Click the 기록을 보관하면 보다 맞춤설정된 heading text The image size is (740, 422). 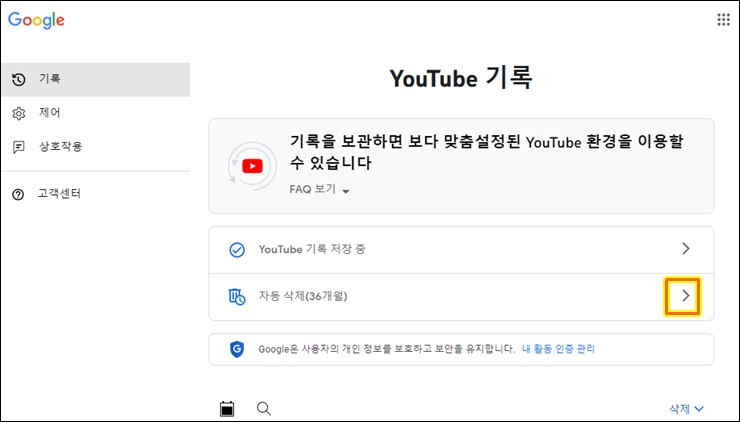tap(487, 152)
